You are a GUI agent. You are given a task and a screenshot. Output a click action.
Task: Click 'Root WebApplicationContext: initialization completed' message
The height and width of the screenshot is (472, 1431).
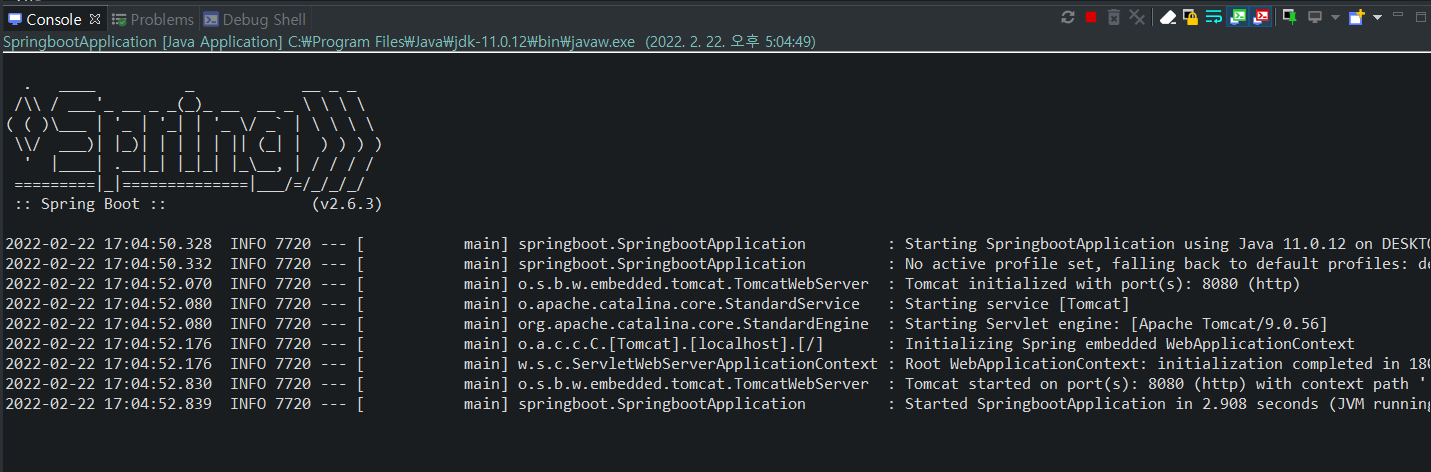pos(1168,364)
